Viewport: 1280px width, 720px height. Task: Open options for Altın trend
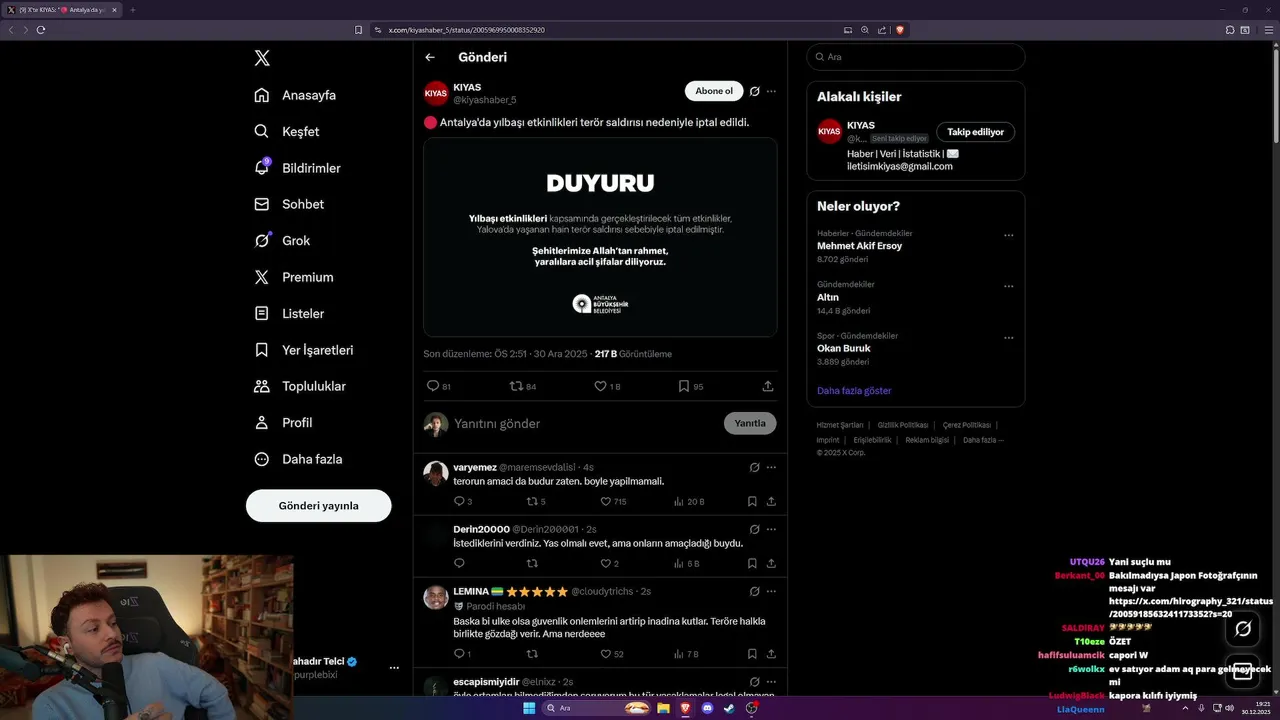1009,287
